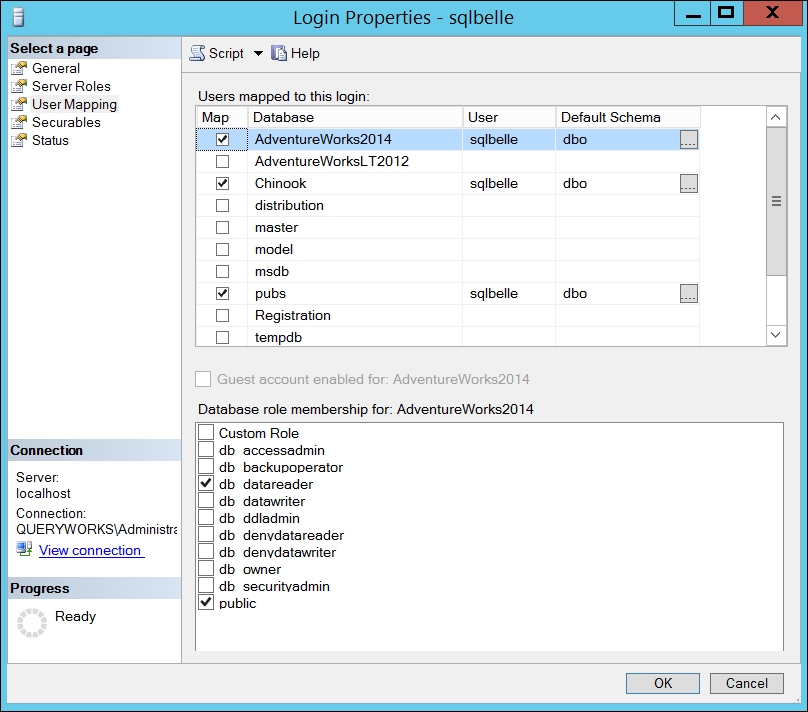Click the sqlbelle user cell for AdventureWorks2014

(509, 139)
